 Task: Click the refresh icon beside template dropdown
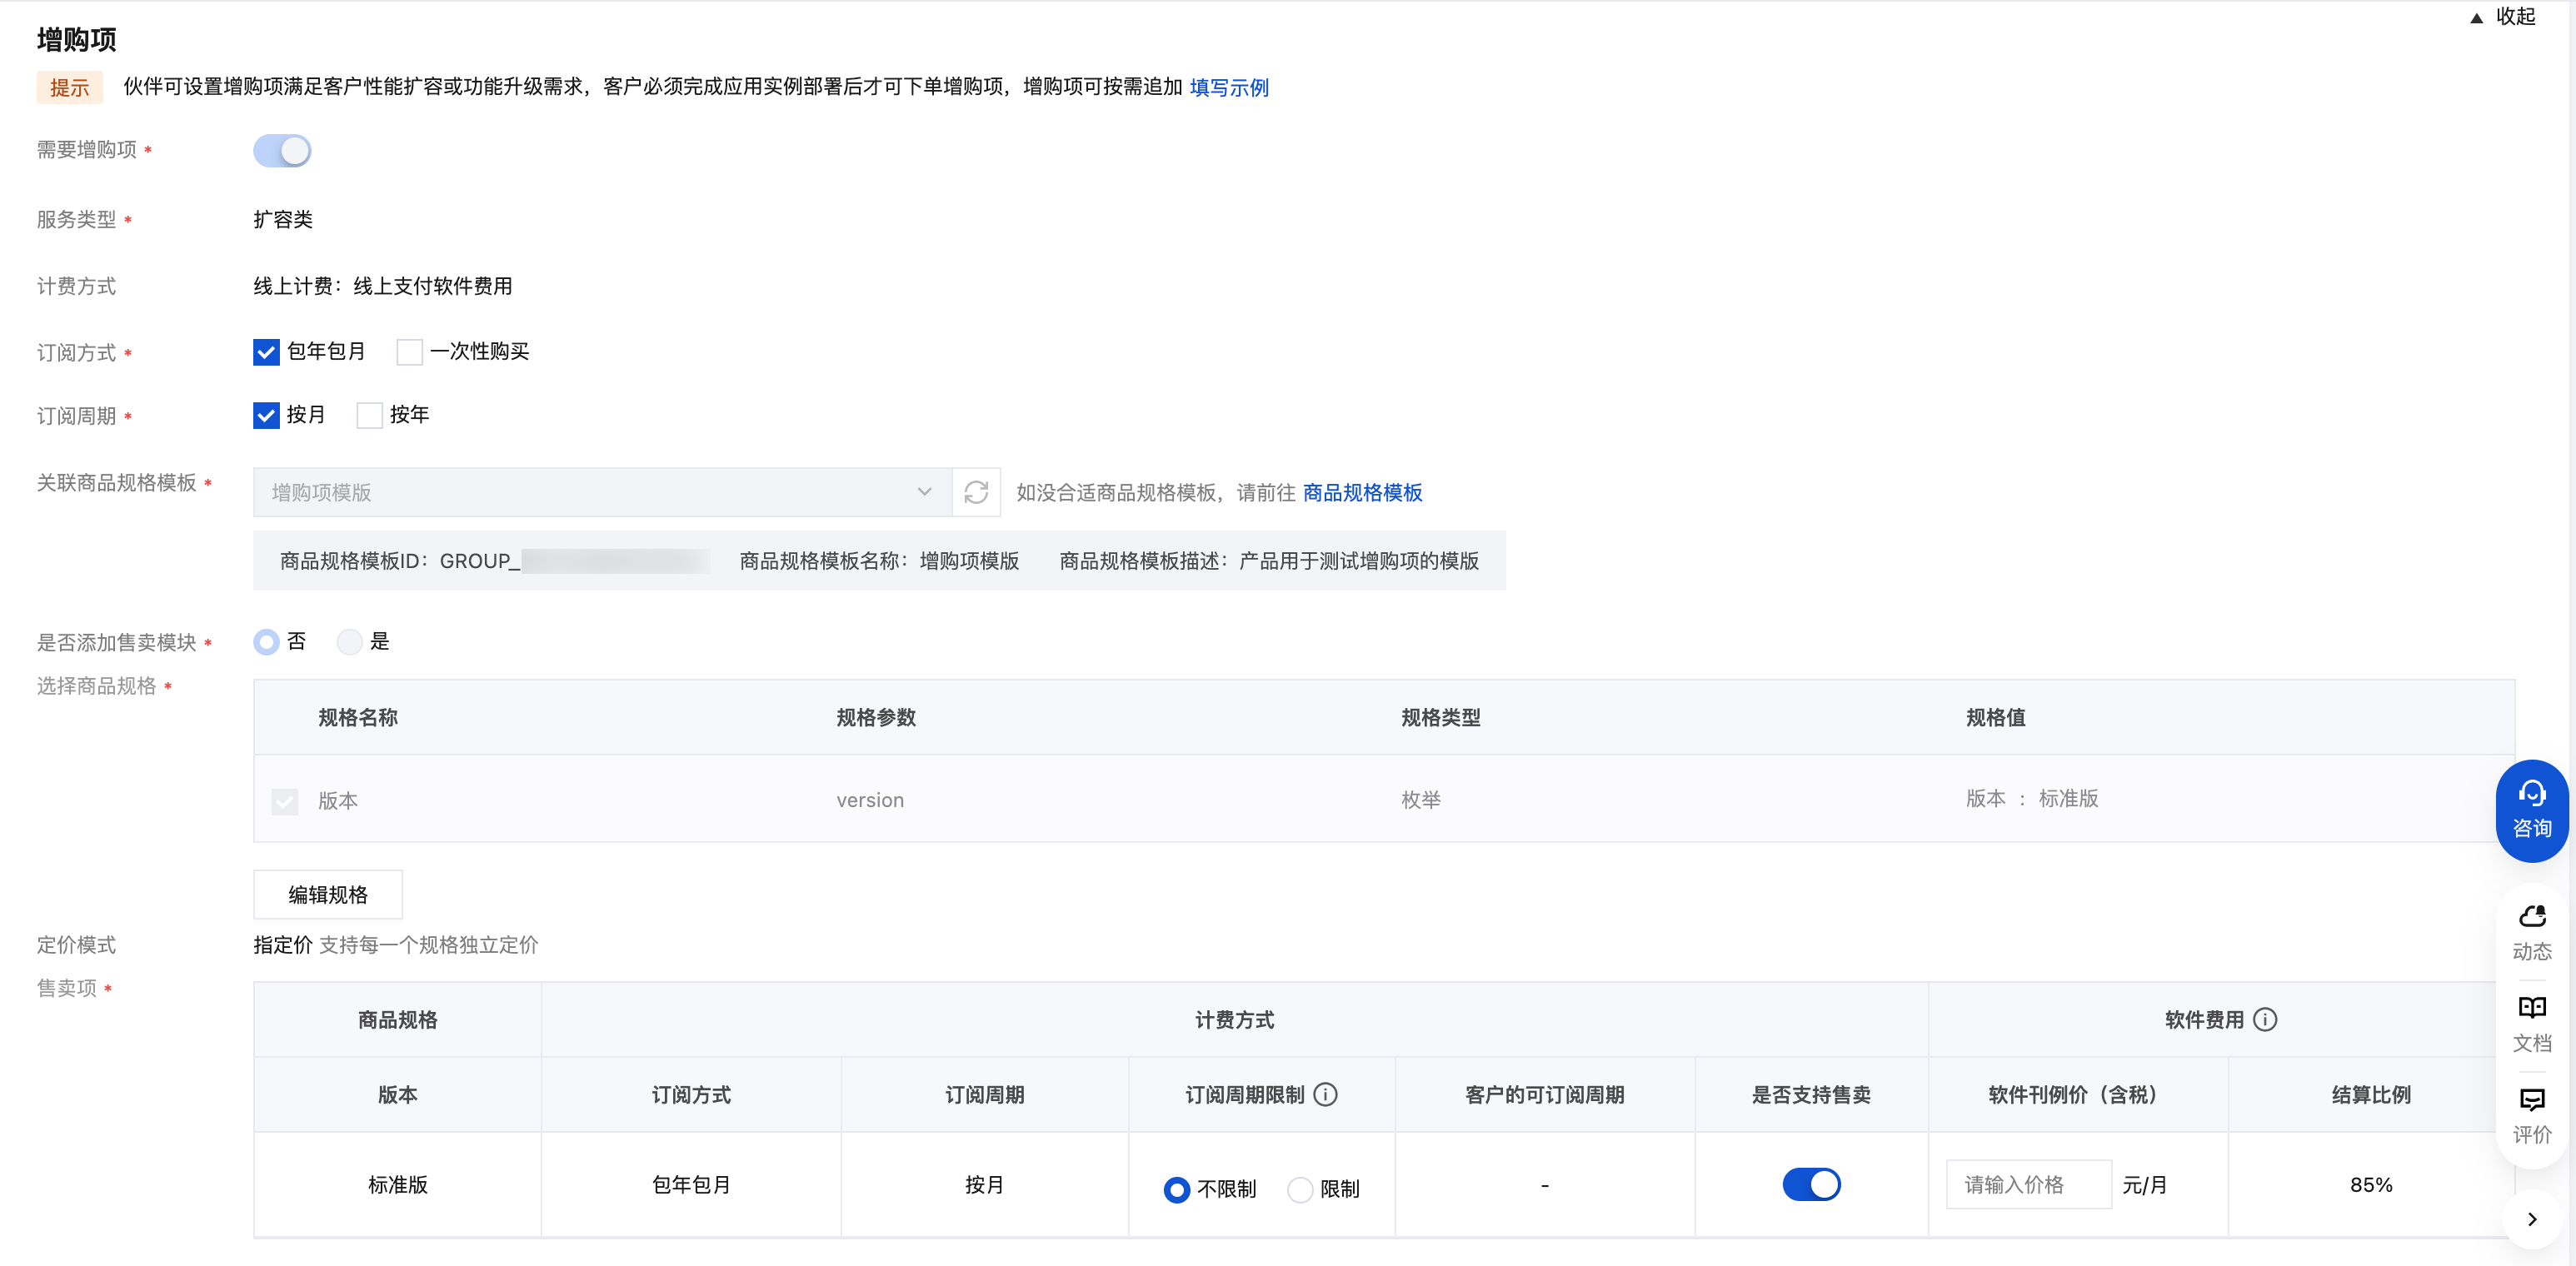[x=976, y=492]
